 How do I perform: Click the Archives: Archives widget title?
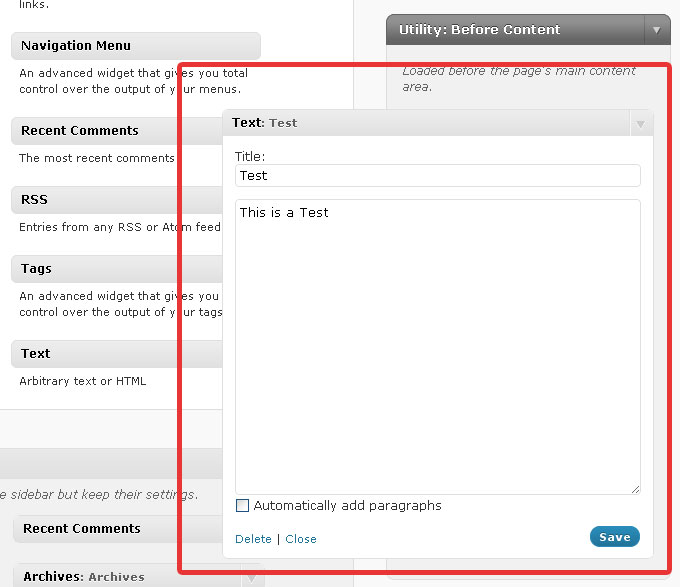tap(84, 577)
